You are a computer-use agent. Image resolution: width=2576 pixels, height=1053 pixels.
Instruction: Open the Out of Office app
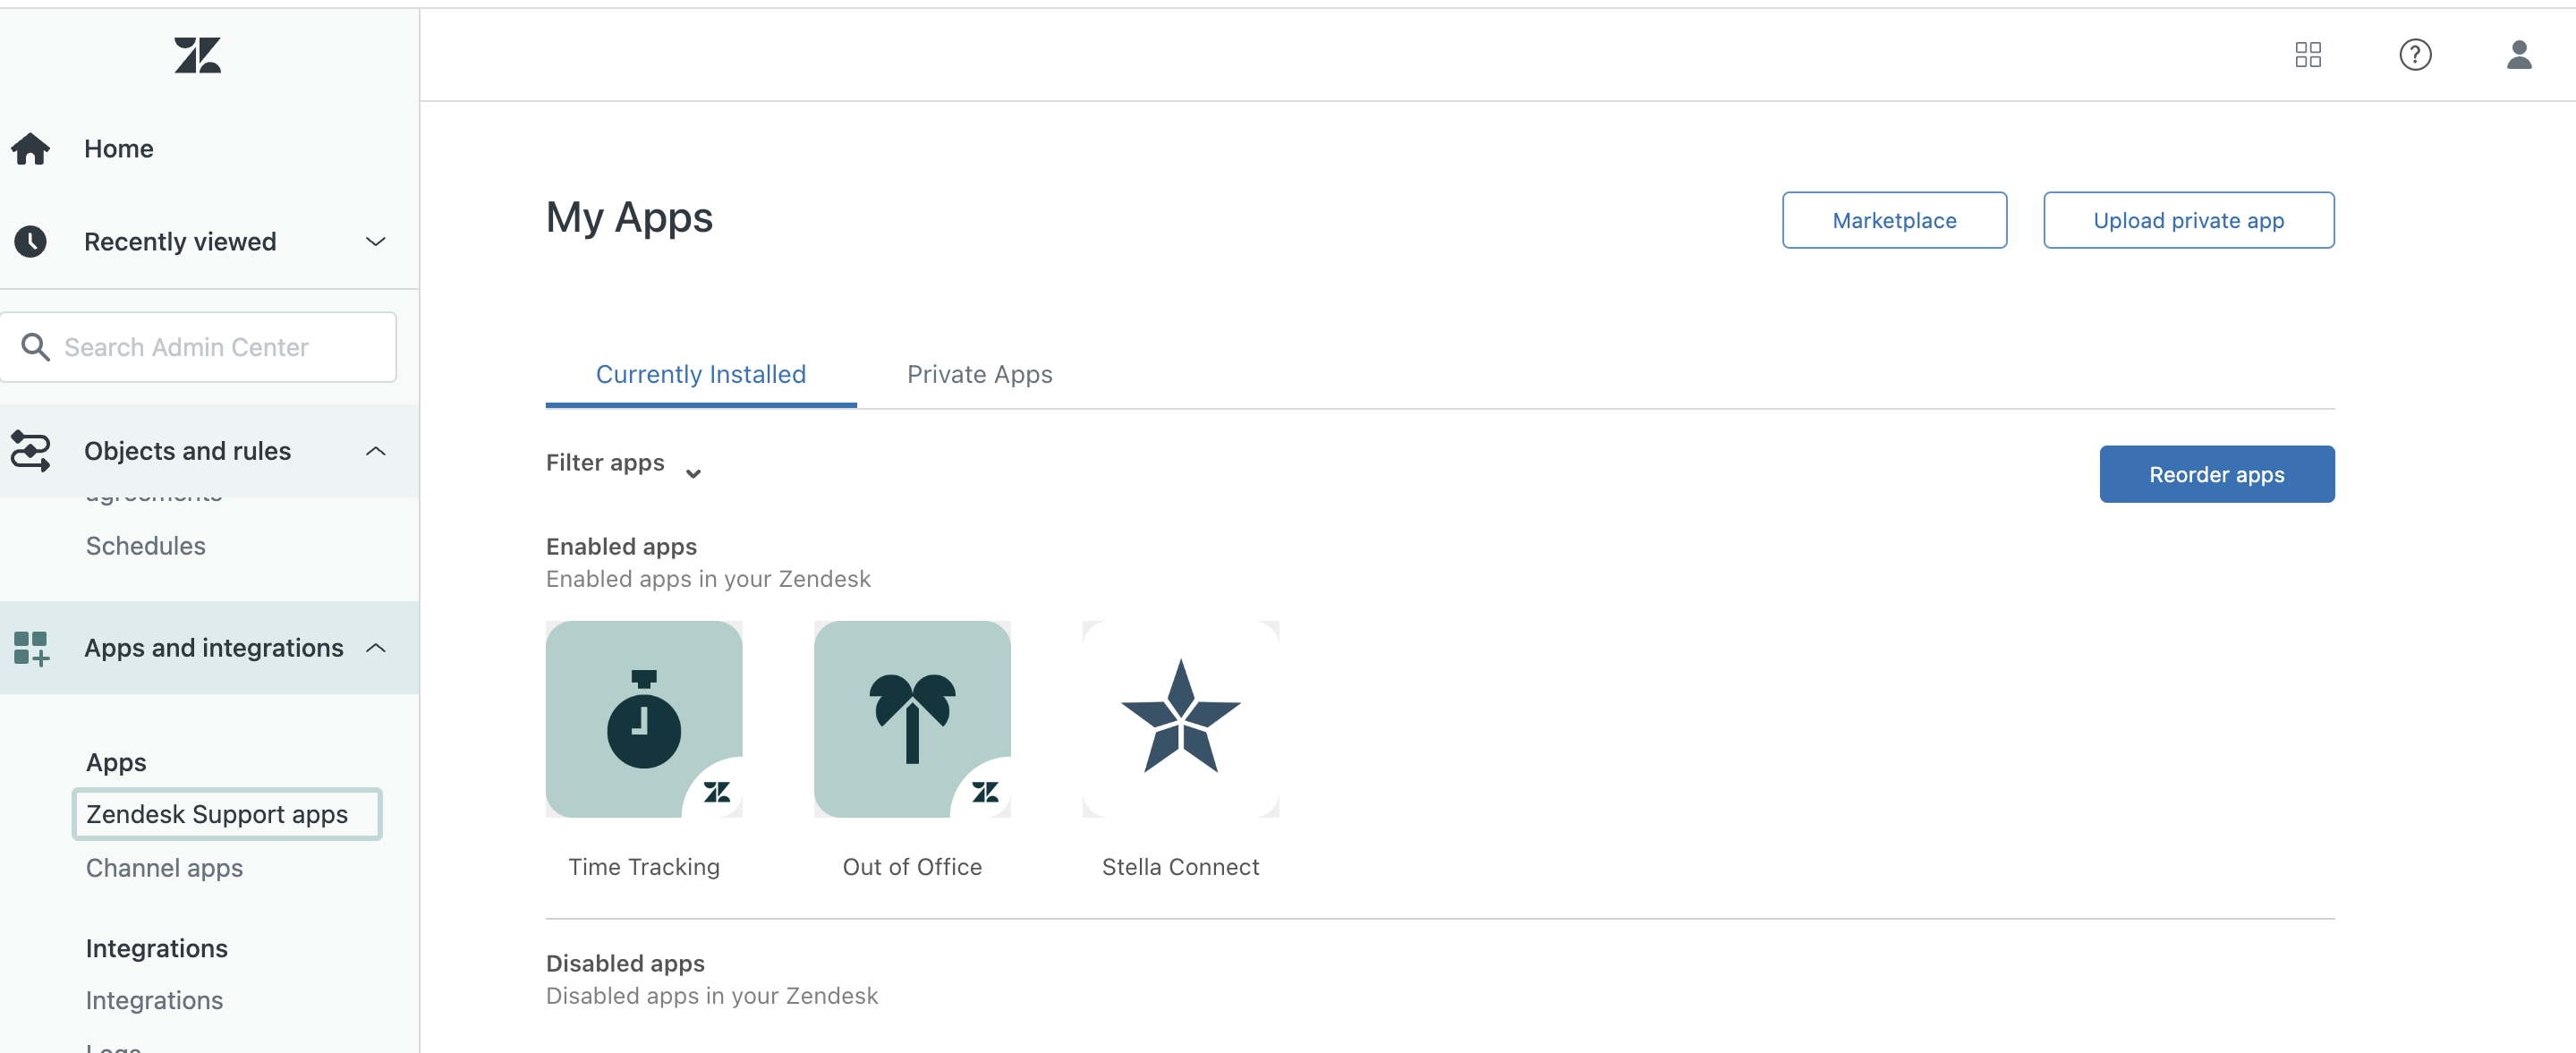pyautogui.click(x=911, y=719)
